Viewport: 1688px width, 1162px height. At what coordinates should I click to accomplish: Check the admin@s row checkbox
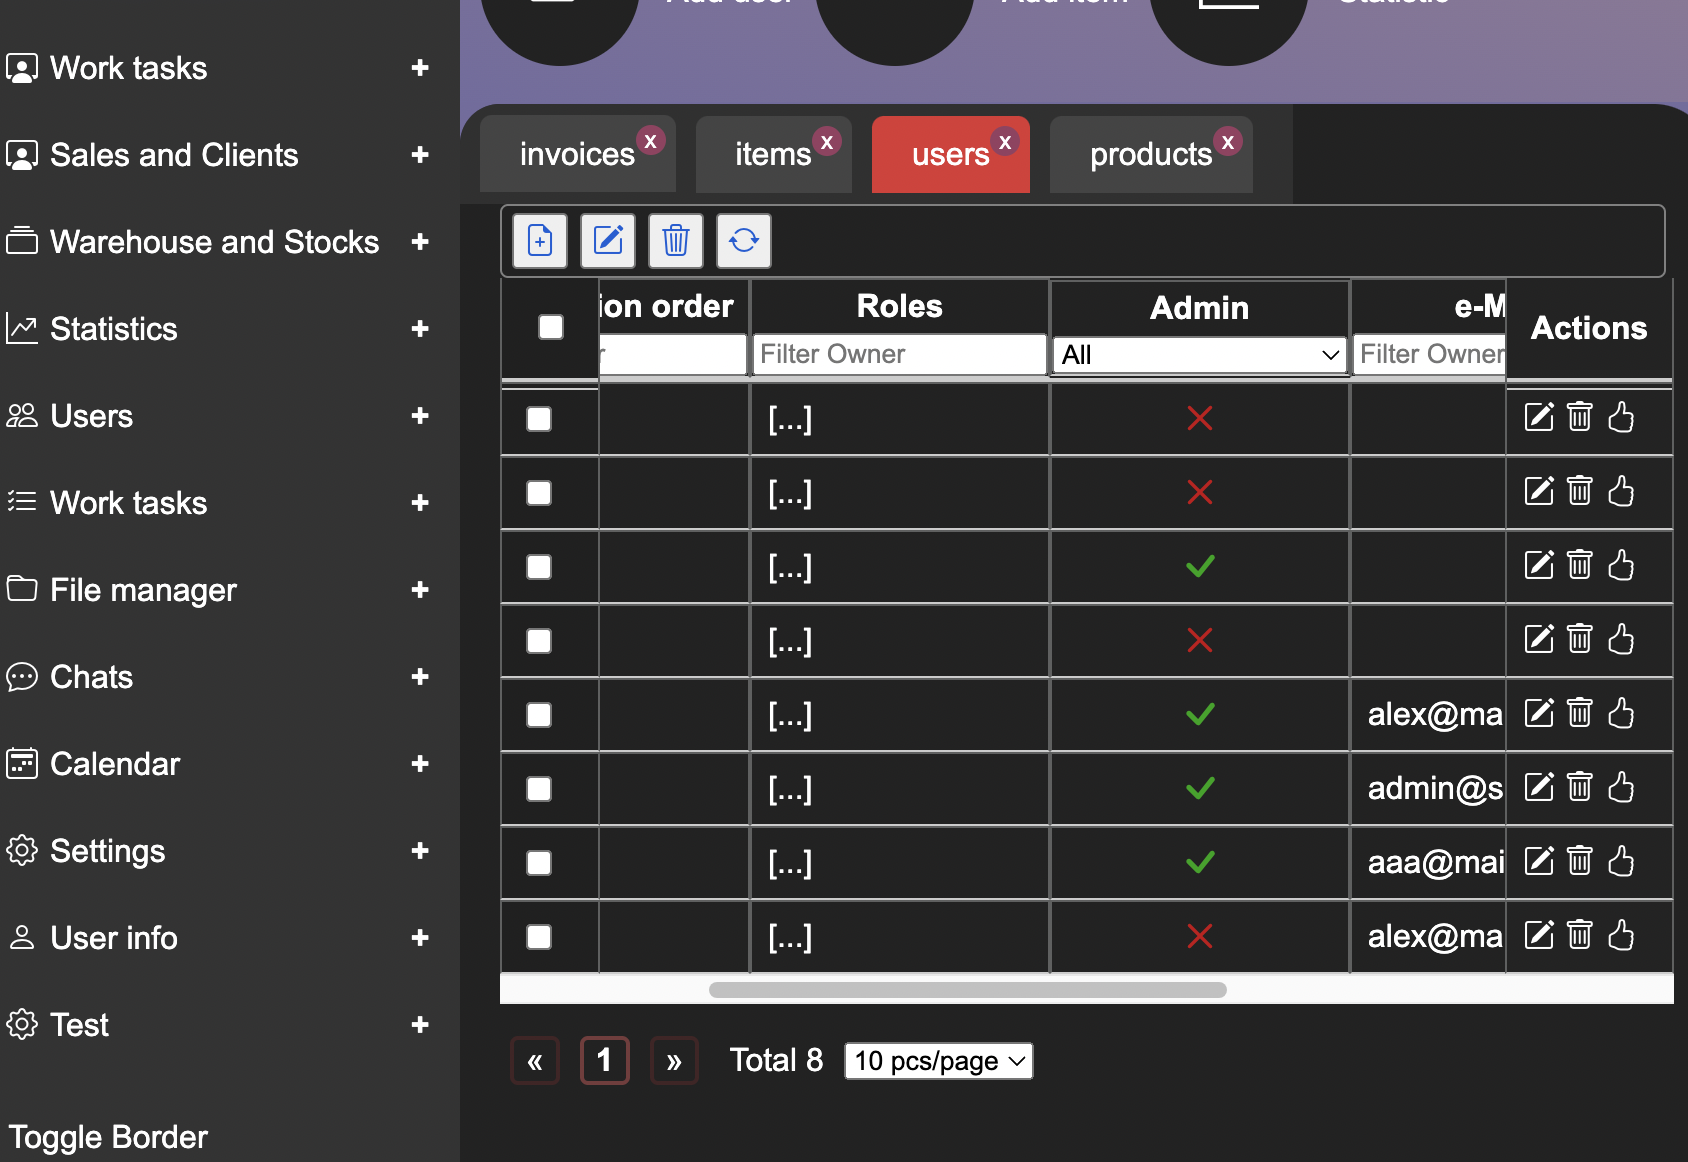(539, 789)
